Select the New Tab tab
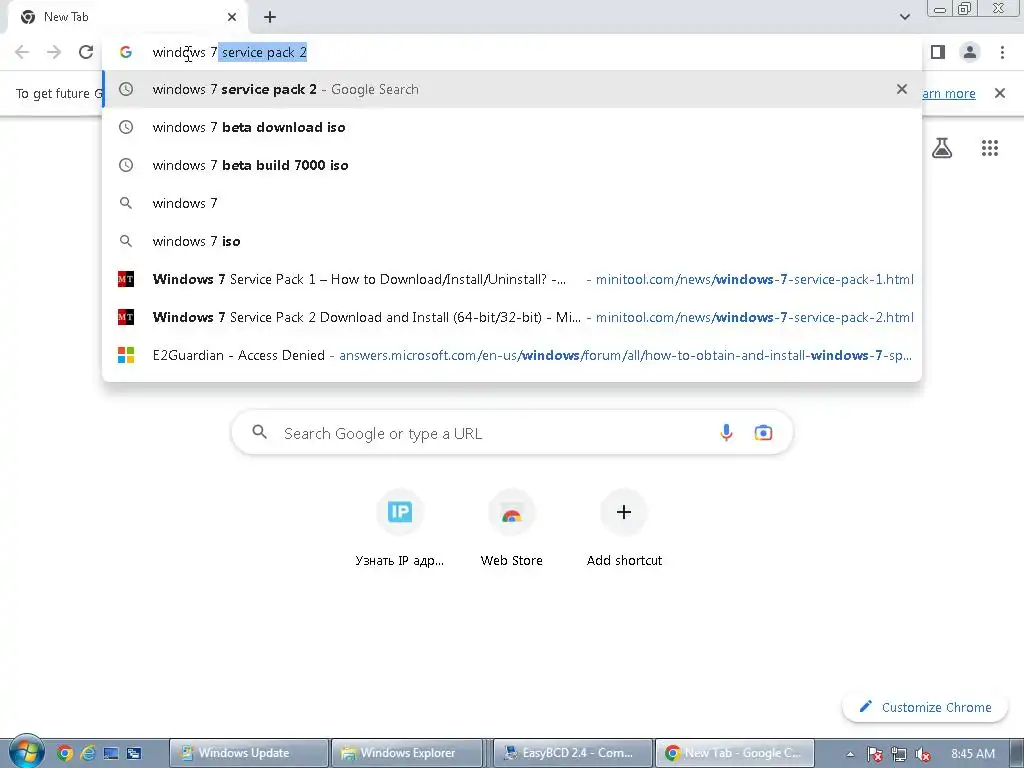 coord(127,17)
